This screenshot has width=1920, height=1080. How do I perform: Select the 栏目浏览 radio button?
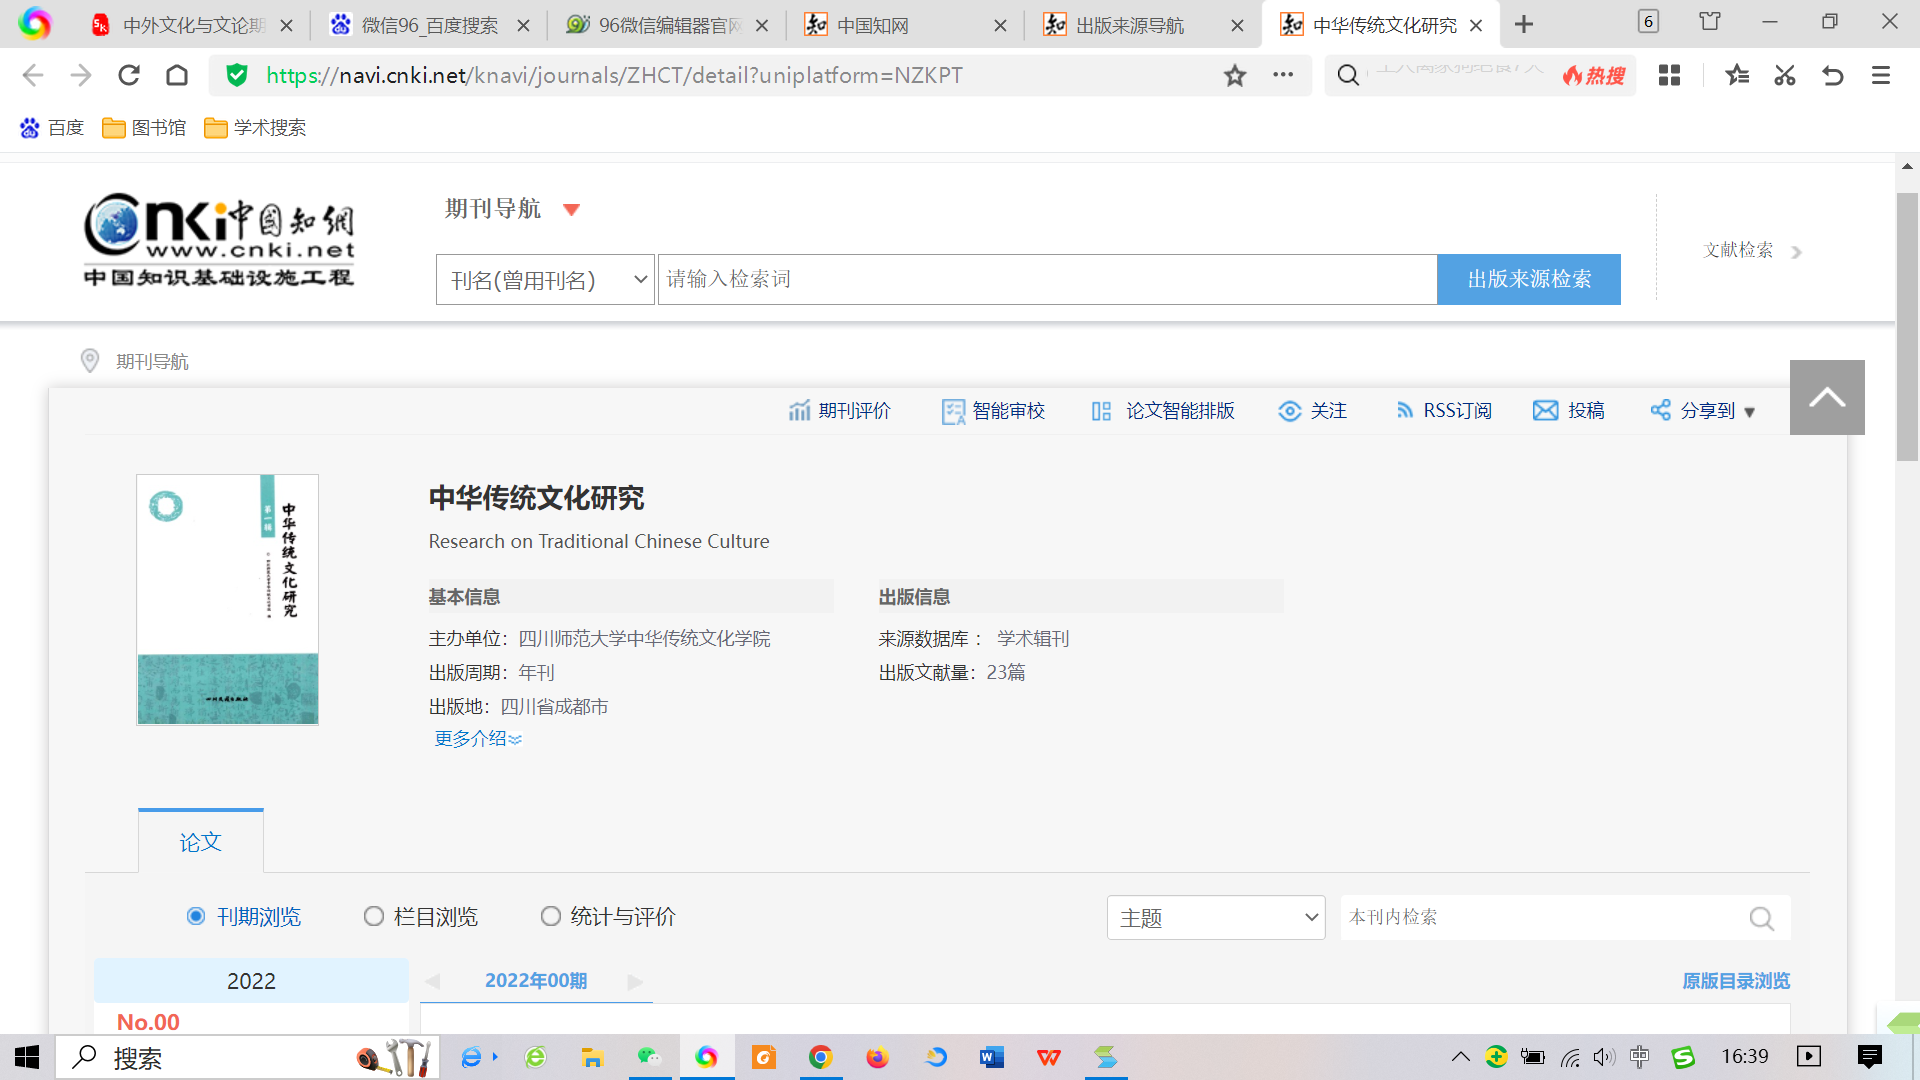[374, 917]
